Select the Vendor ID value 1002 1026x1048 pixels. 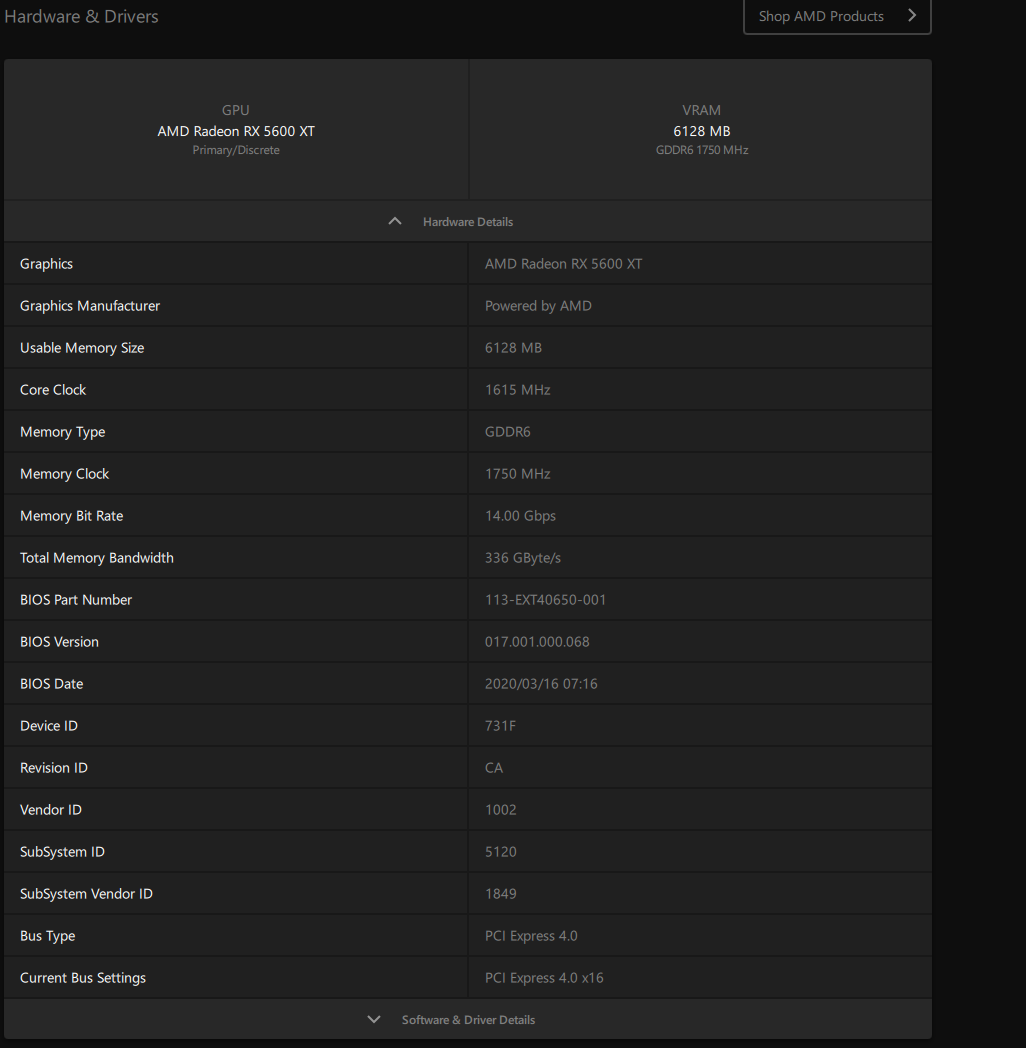501,810
